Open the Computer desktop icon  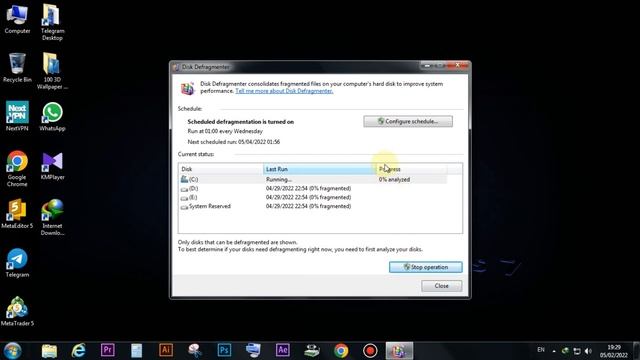[17, 19]
